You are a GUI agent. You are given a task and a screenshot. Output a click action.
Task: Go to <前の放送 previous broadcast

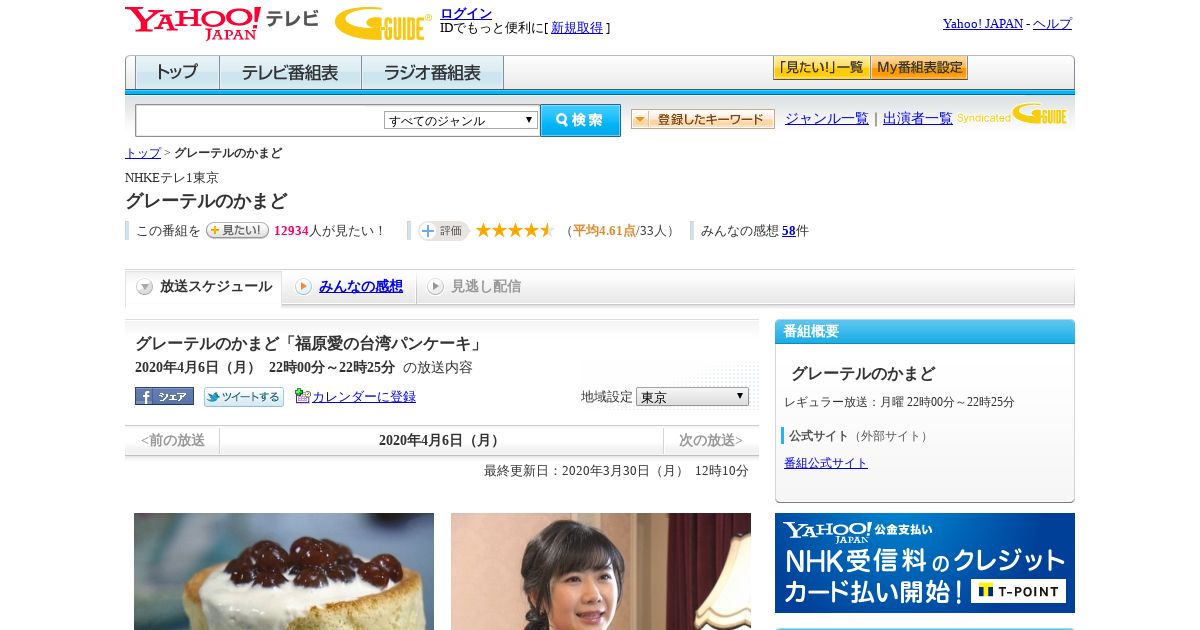[173, 440]
